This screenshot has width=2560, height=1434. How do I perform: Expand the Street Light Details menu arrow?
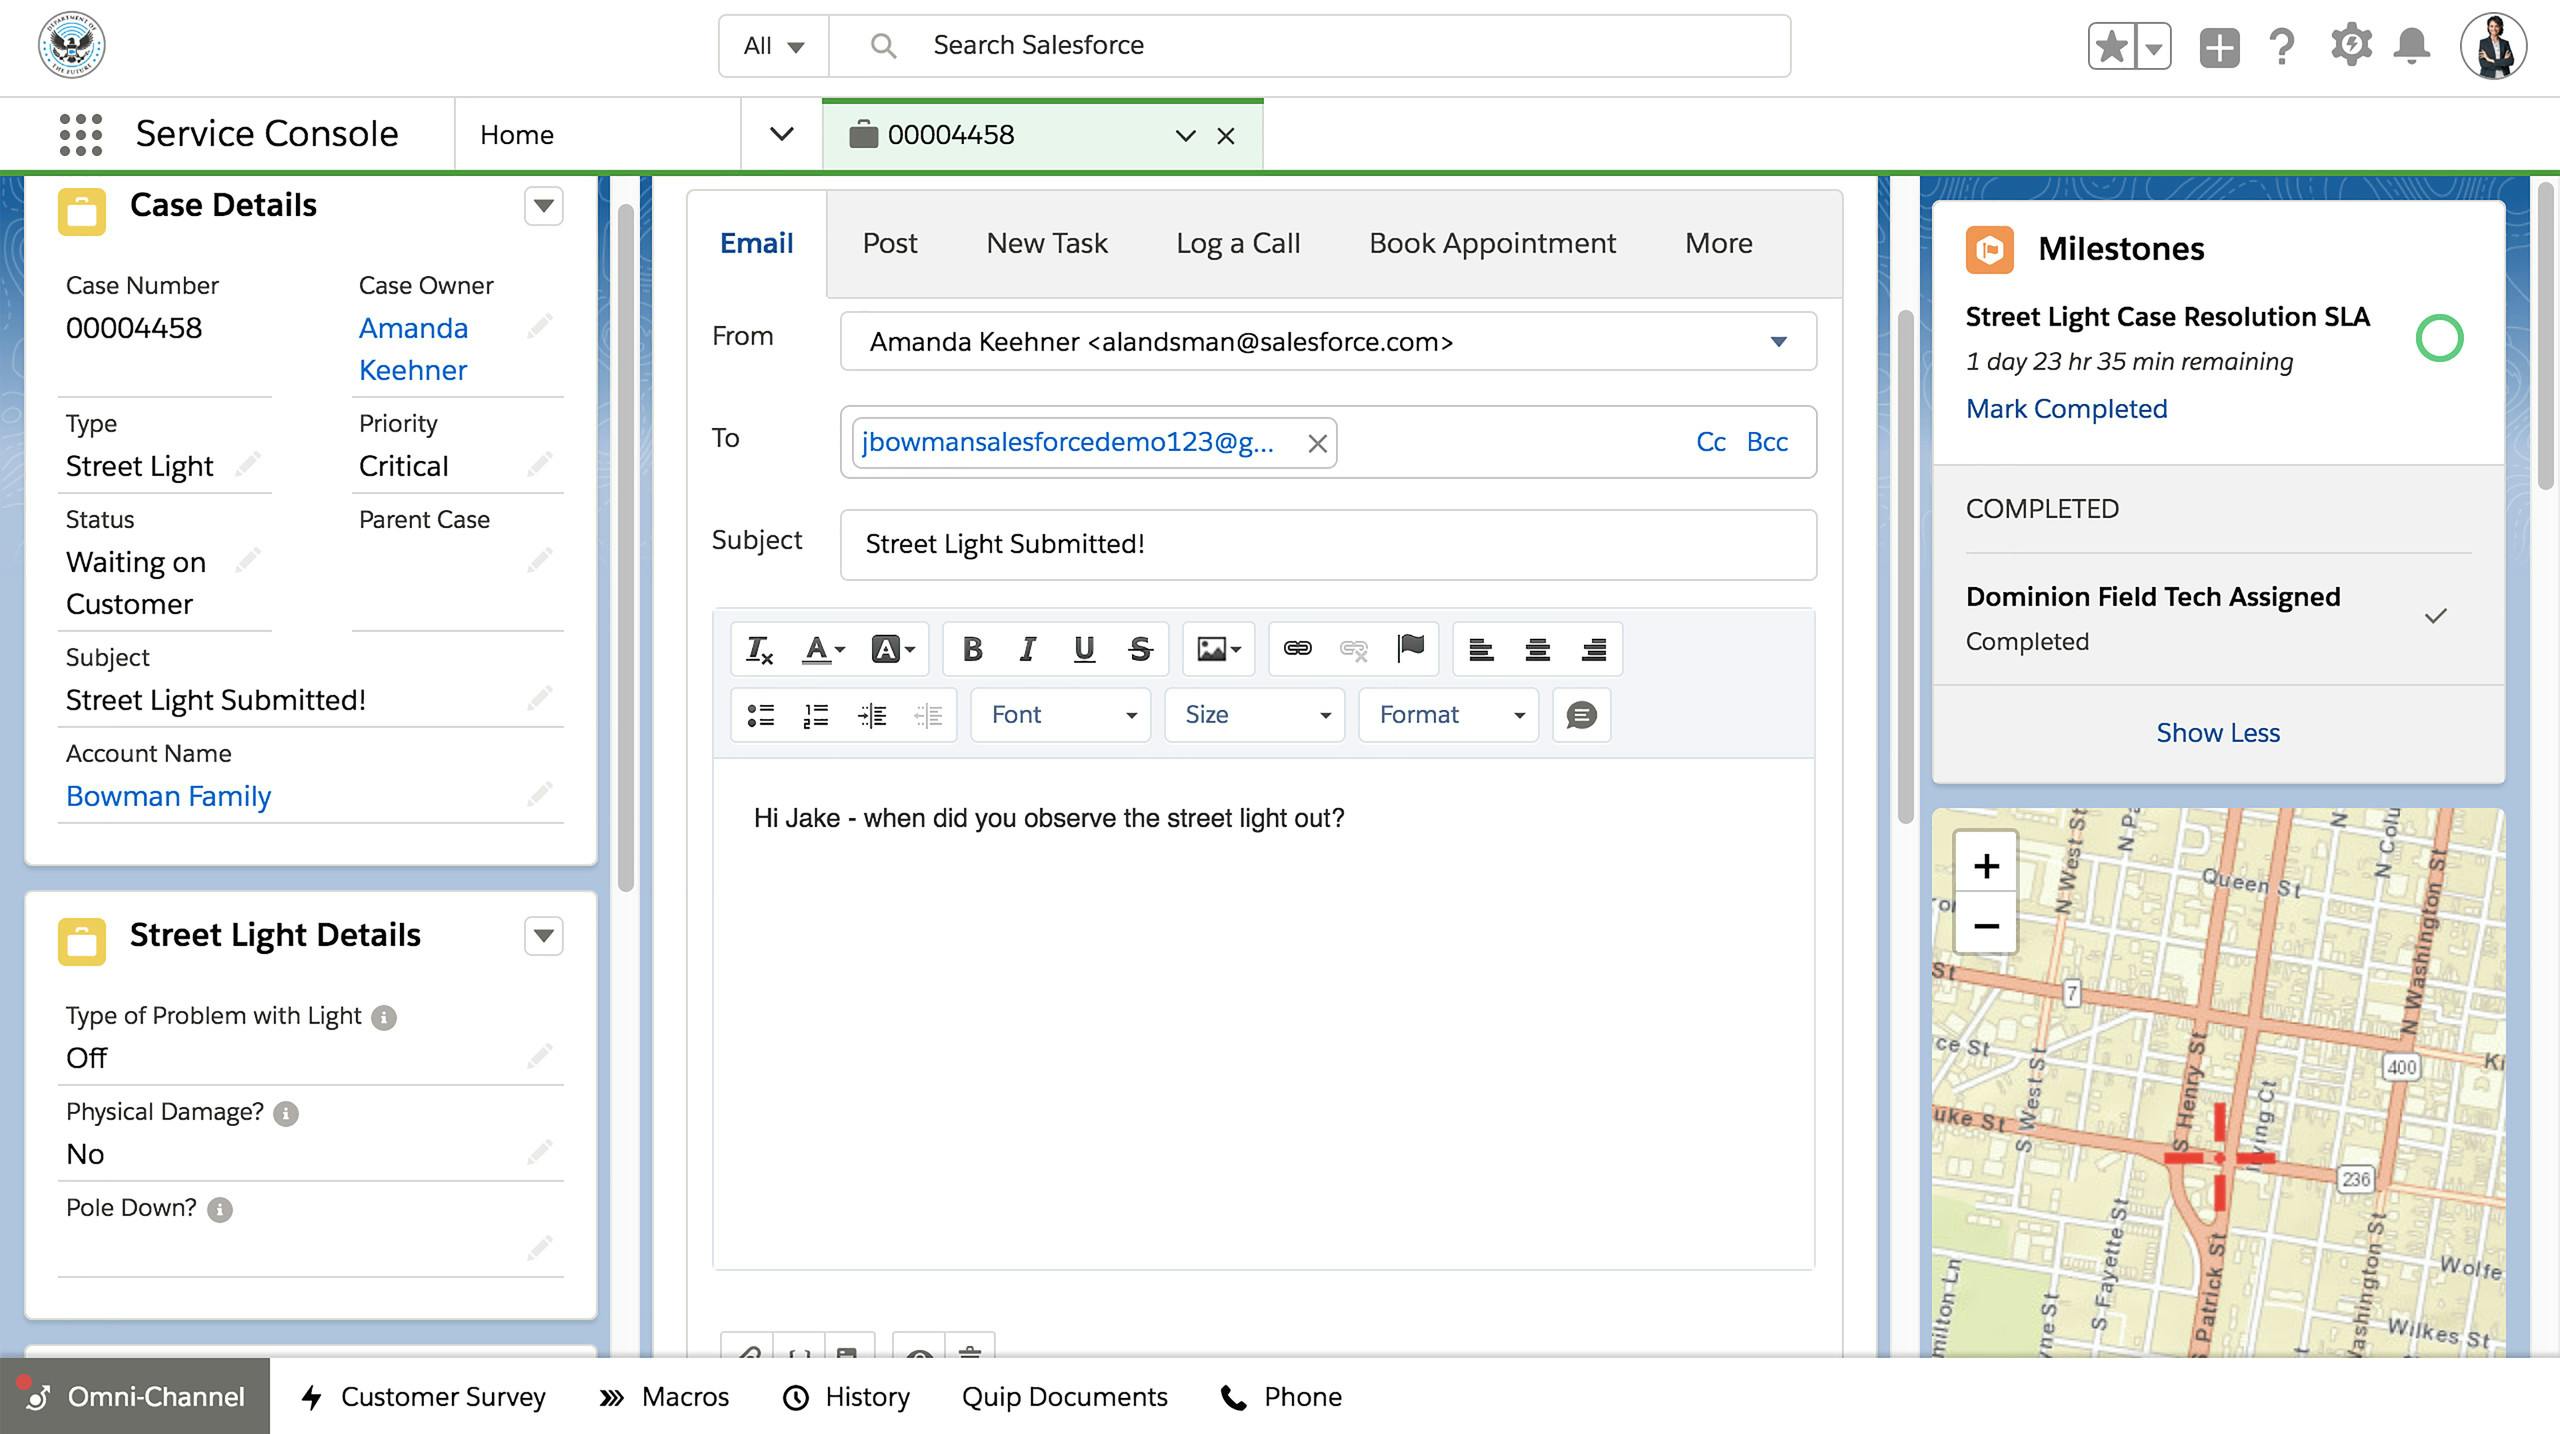[544, 936]
